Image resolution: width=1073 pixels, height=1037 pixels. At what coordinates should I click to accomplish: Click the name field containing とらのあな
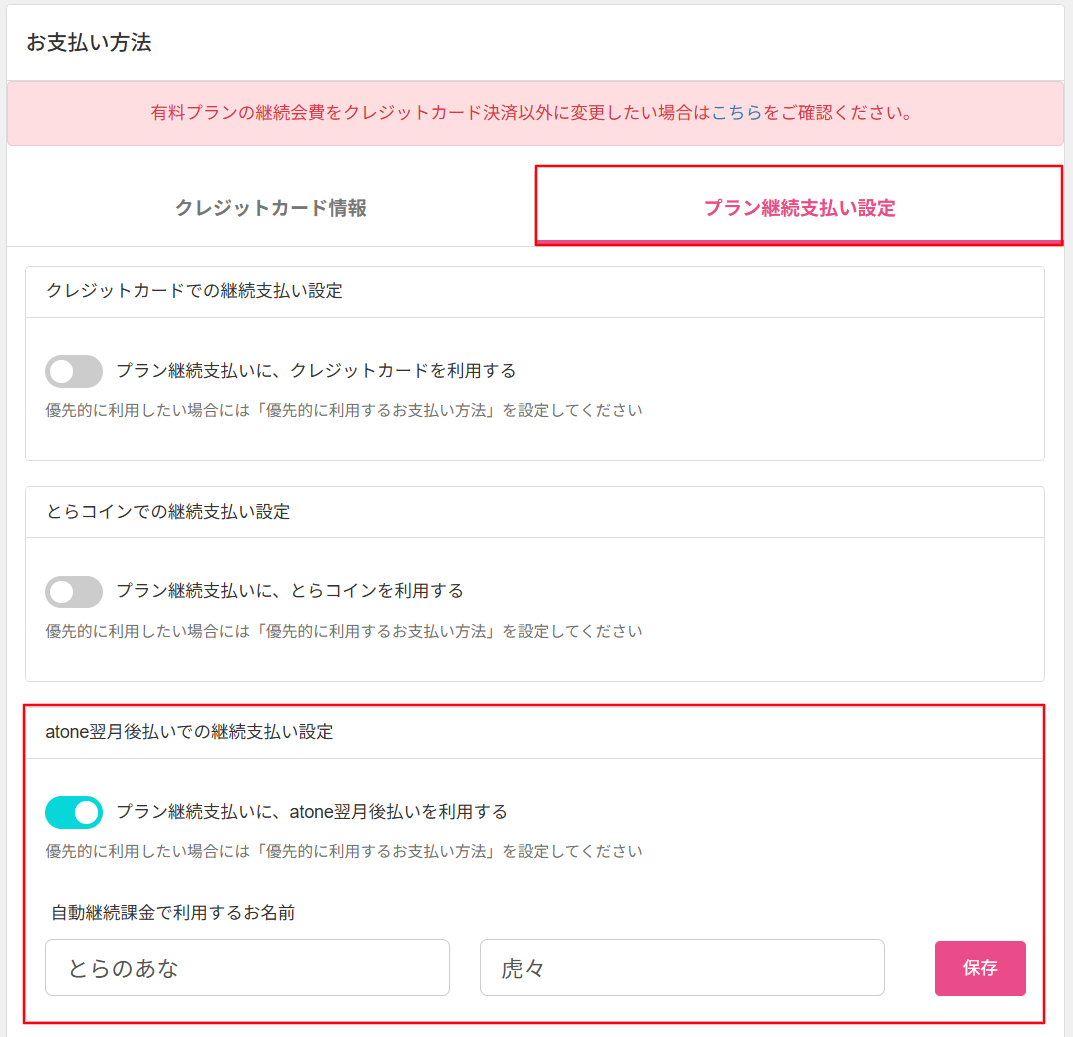tap(247, 968)
